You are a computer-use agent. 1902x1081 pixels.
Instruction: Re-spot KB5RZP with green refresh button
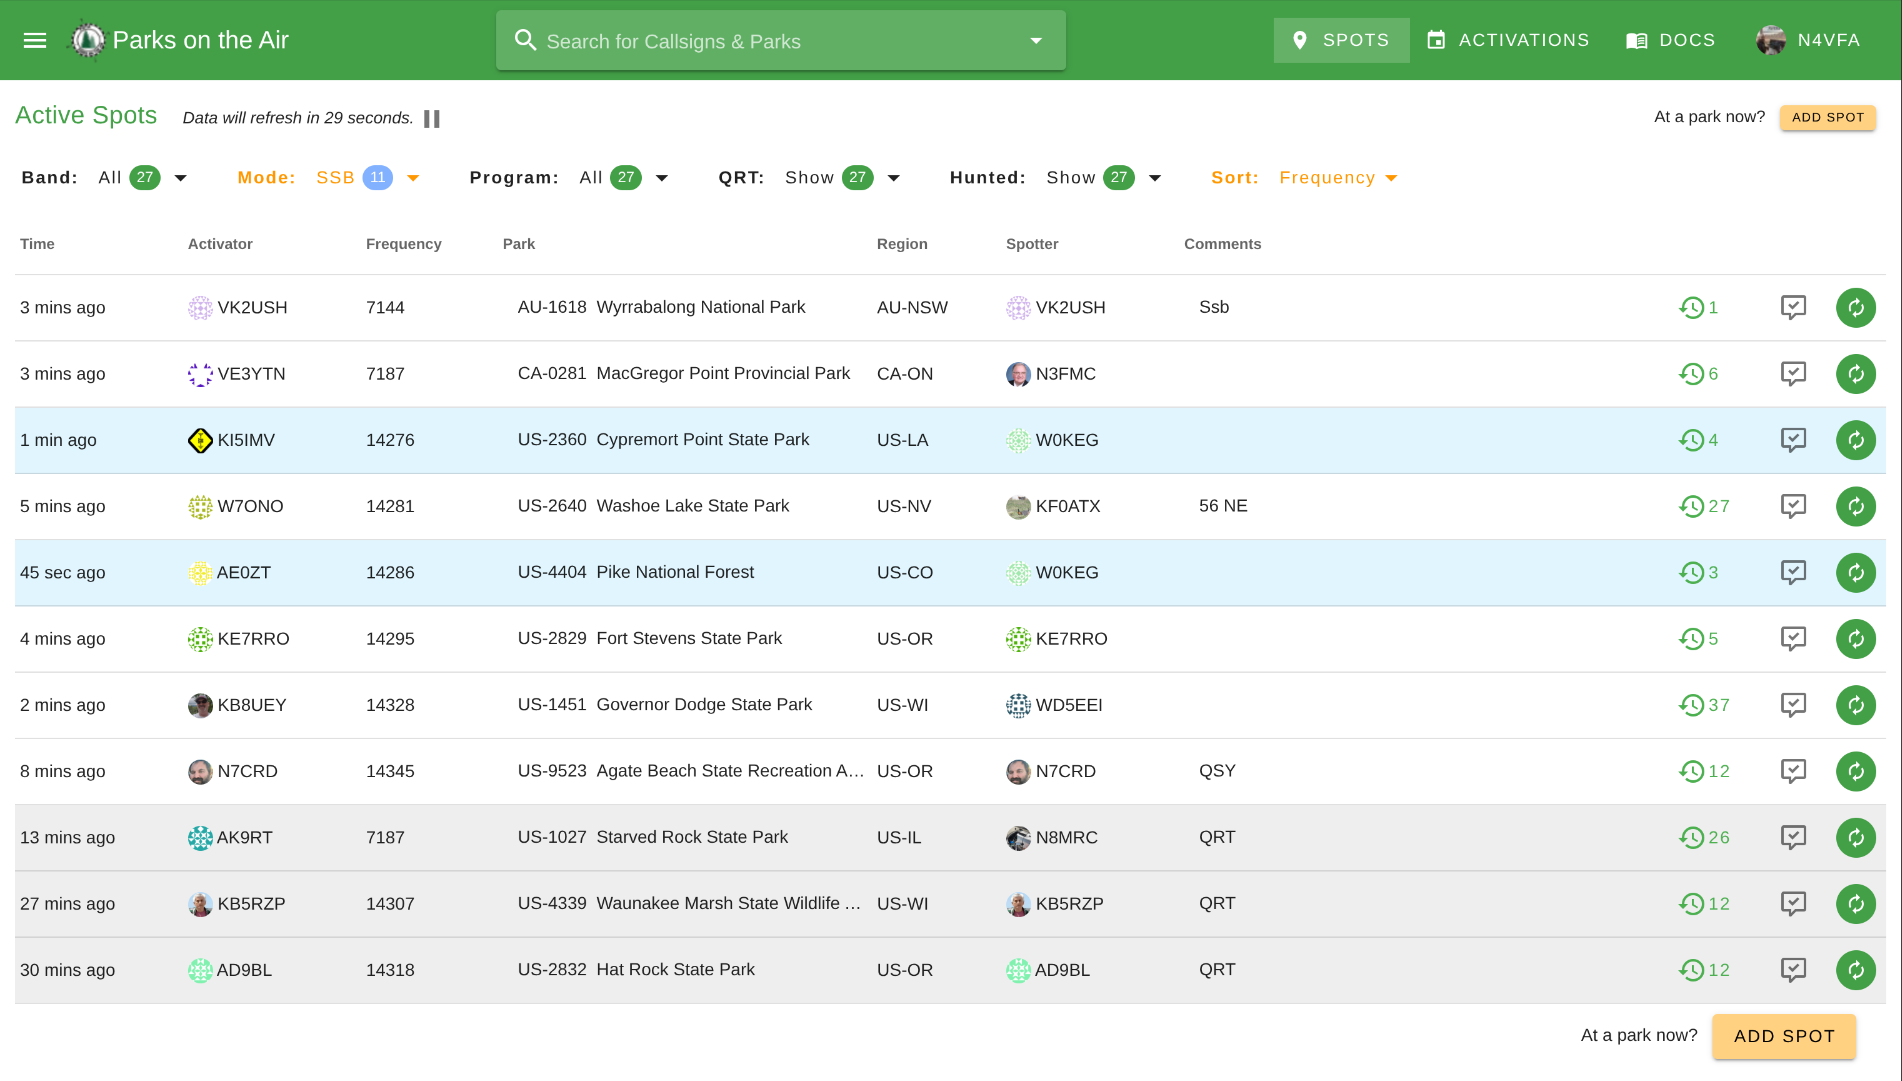coord(1855,904)
